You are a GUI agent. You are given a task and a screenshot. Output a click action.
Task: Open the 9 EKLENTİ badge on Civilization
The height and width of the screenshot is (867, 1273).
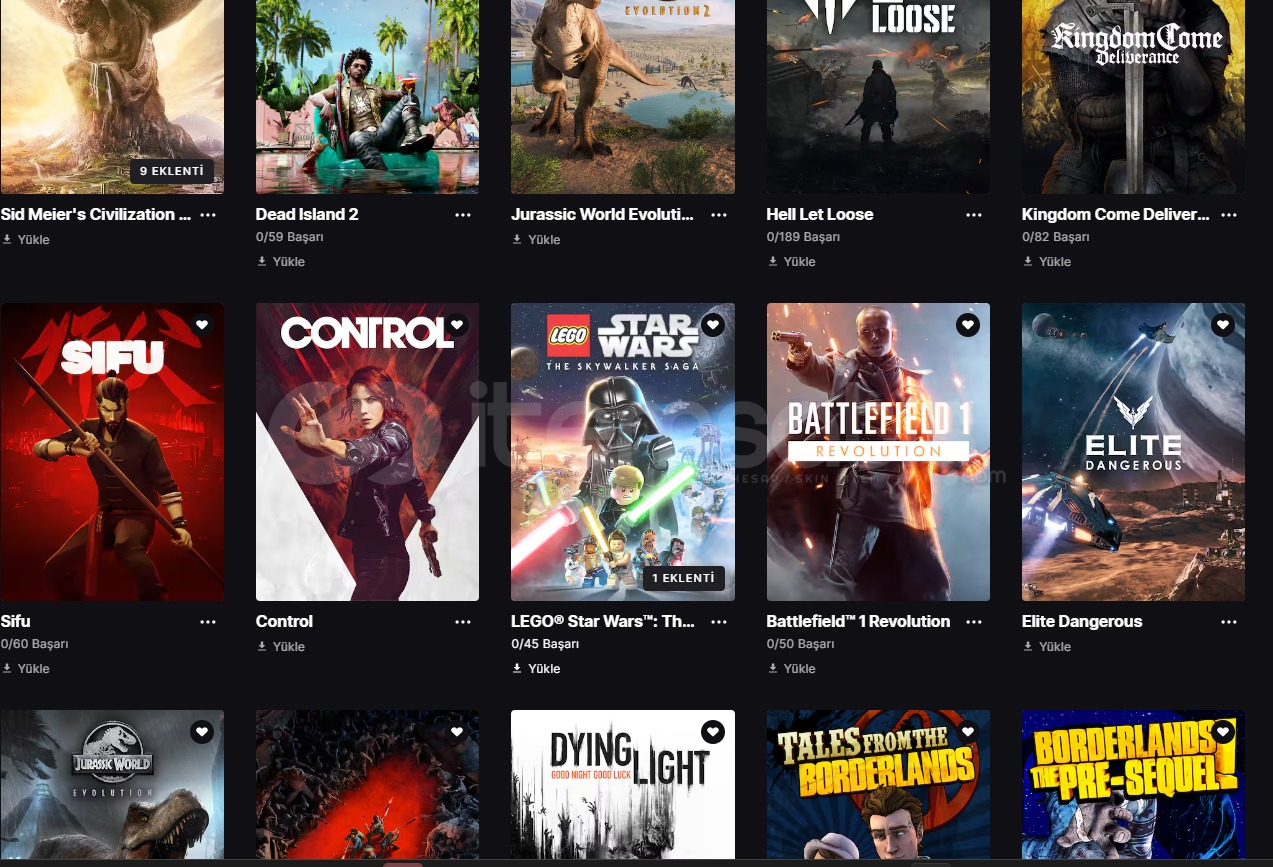(x=171, y=171)
